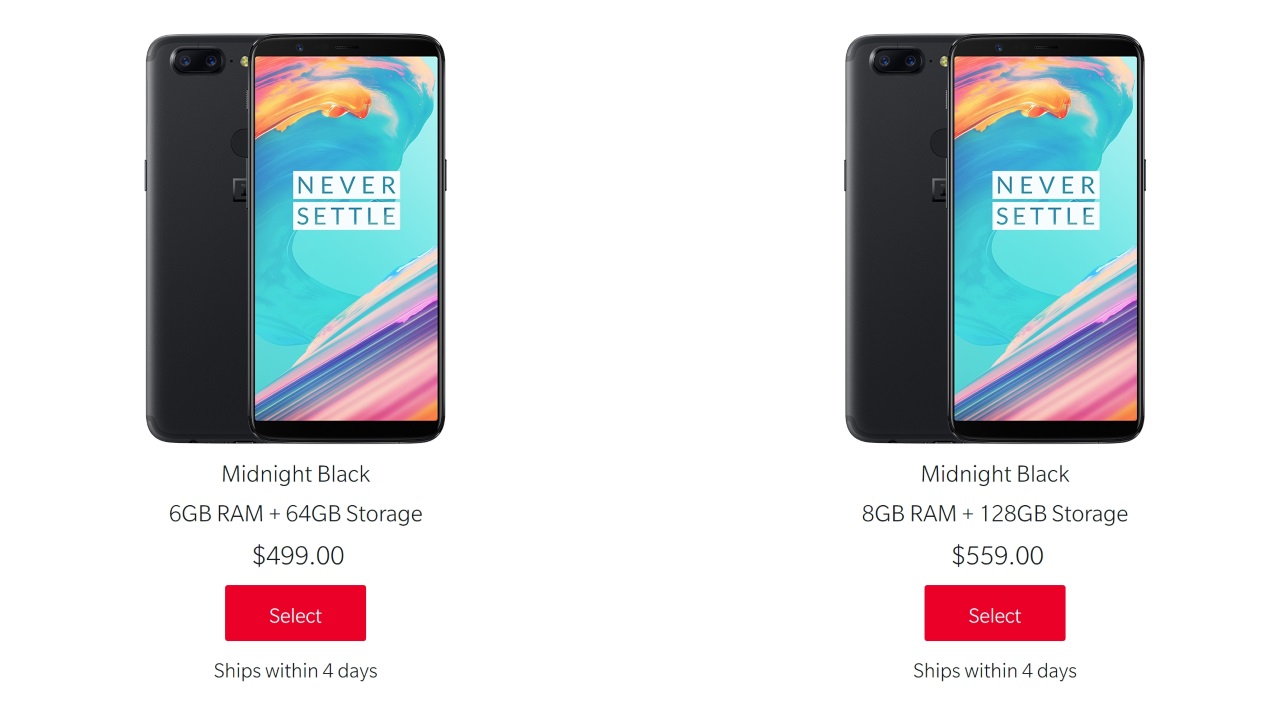The image size is (1280, 720).
Task: Click the yellow camera flash on the 64GB phone
Action: click(246, 61)
